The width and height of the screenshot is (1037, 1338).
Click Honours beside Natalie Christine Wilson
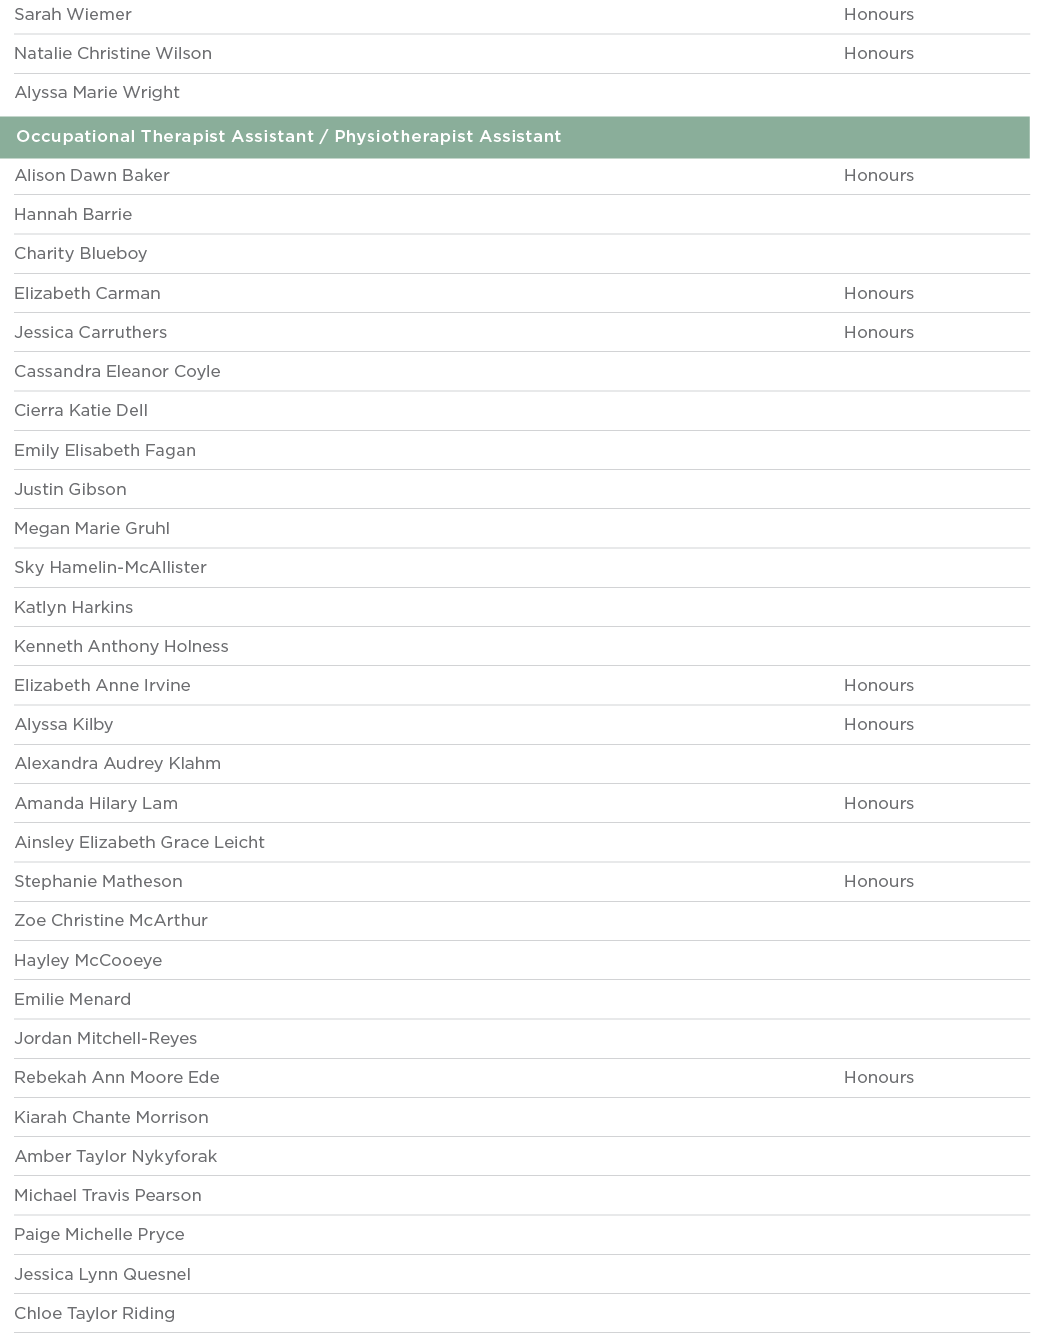click(x=878, y=54)
